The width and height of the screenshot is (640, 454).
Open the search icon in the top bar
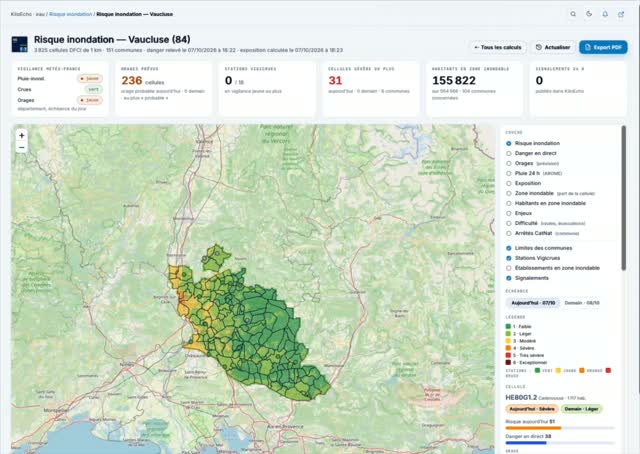point(573,14)
